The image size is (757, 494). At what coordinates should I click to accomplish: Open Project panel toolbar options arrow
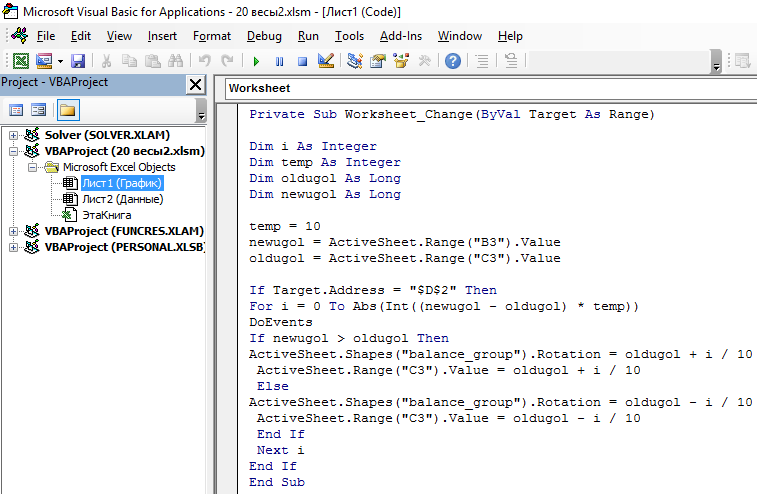click(x=201, y=111)
